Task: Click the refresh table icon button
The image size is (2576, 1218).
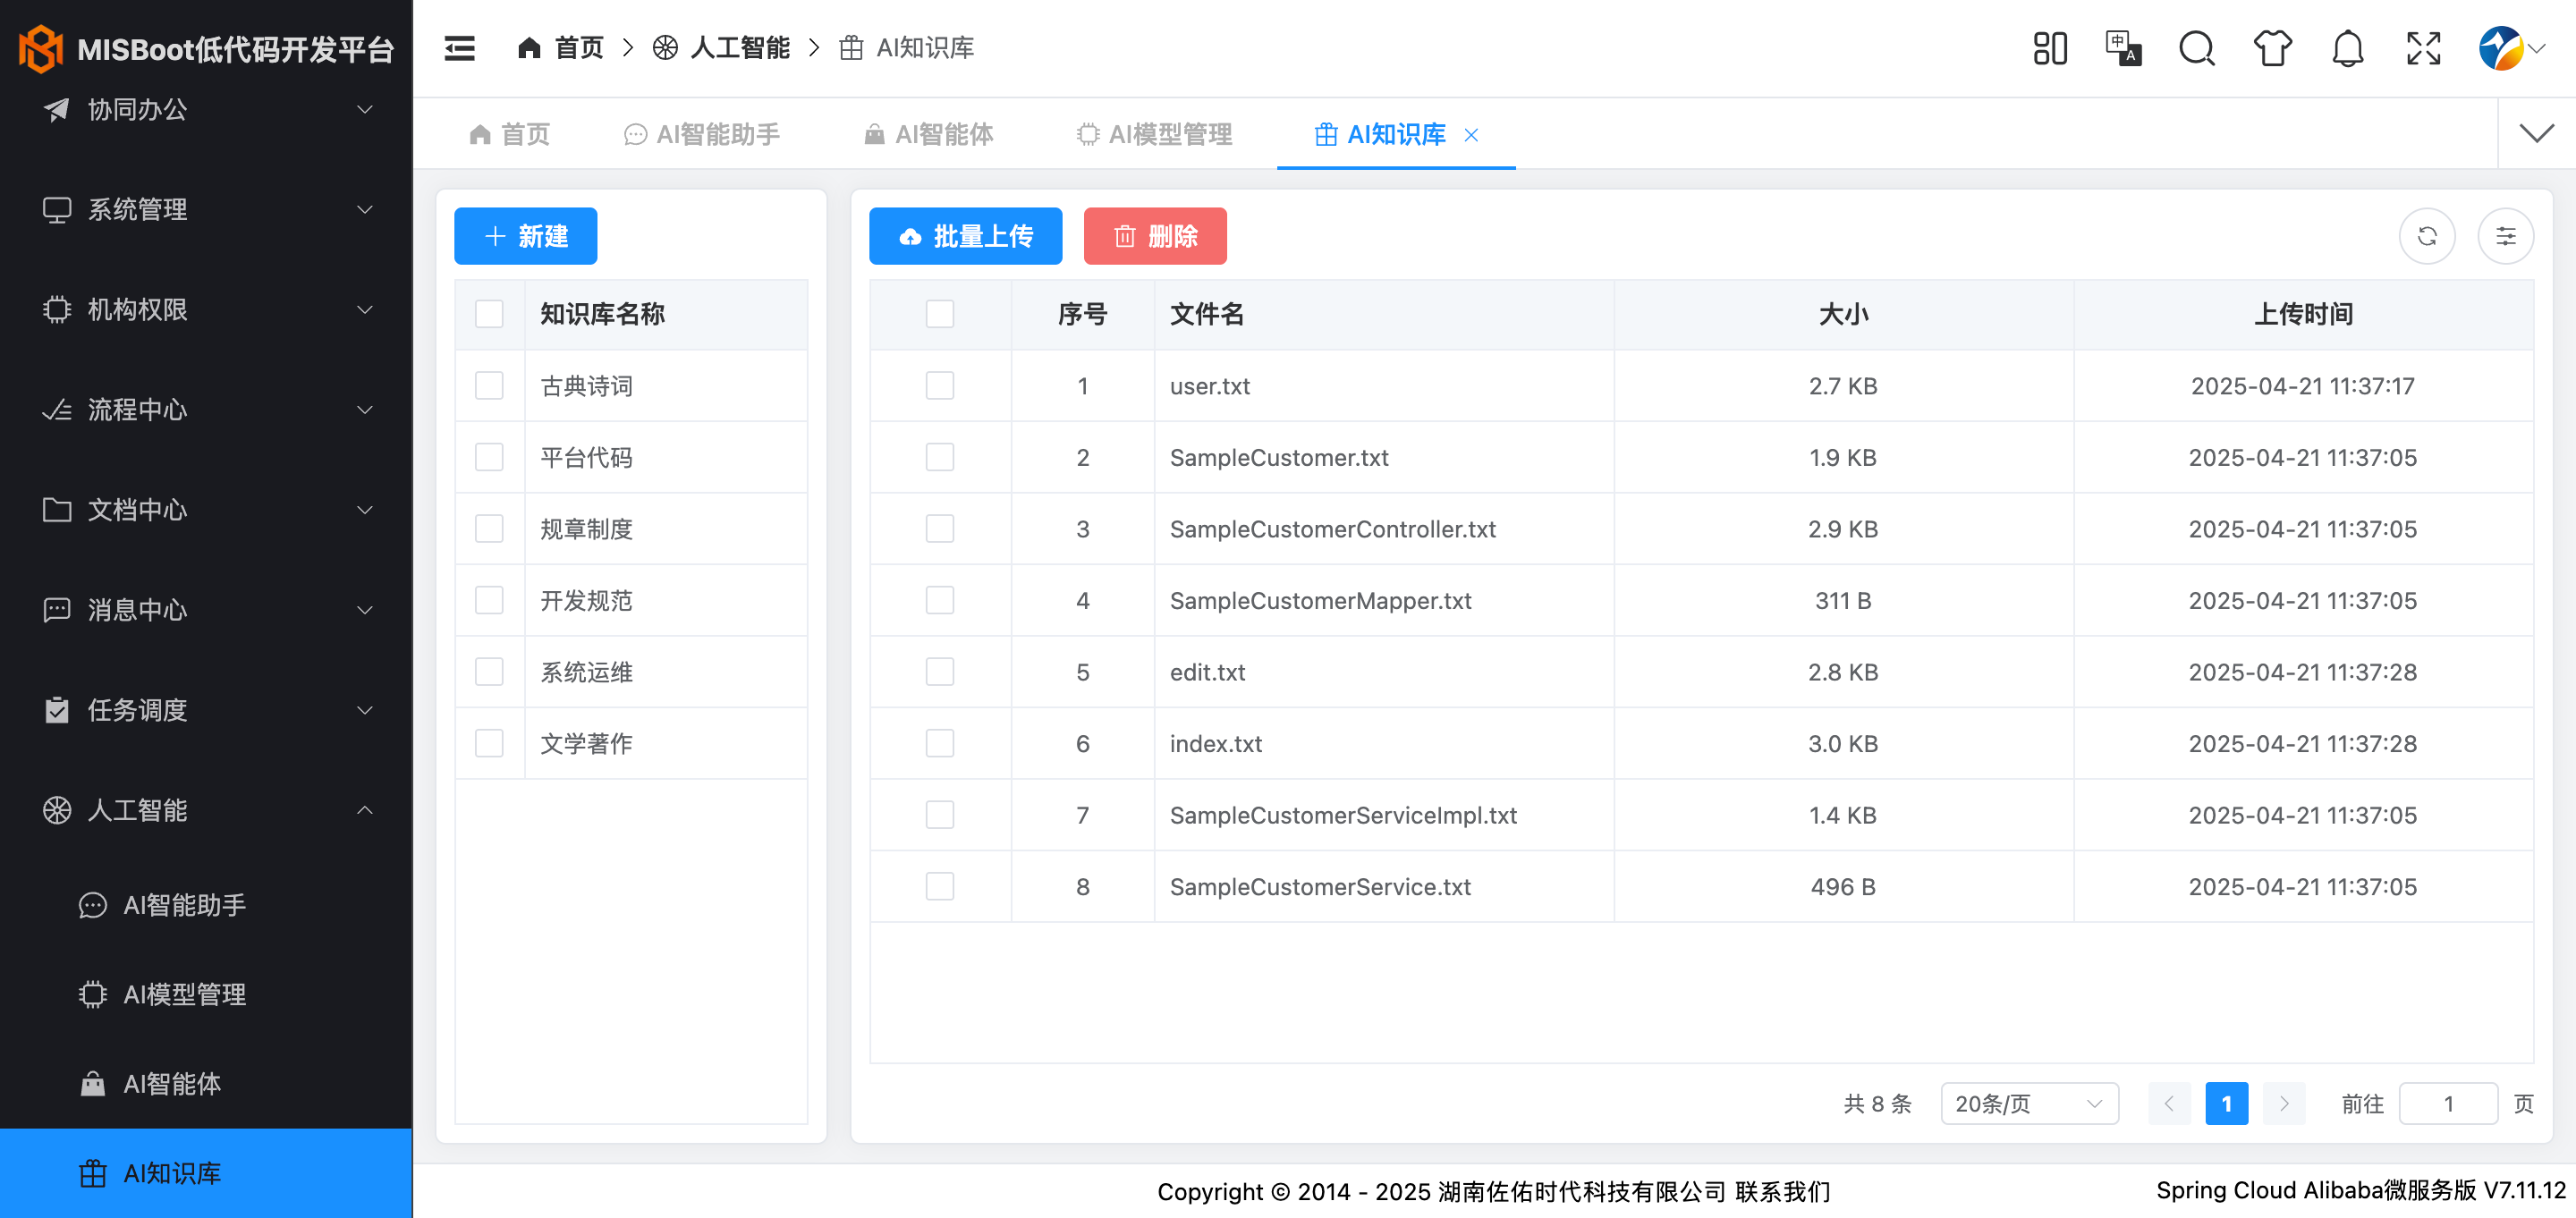Action: (2427, 236)
